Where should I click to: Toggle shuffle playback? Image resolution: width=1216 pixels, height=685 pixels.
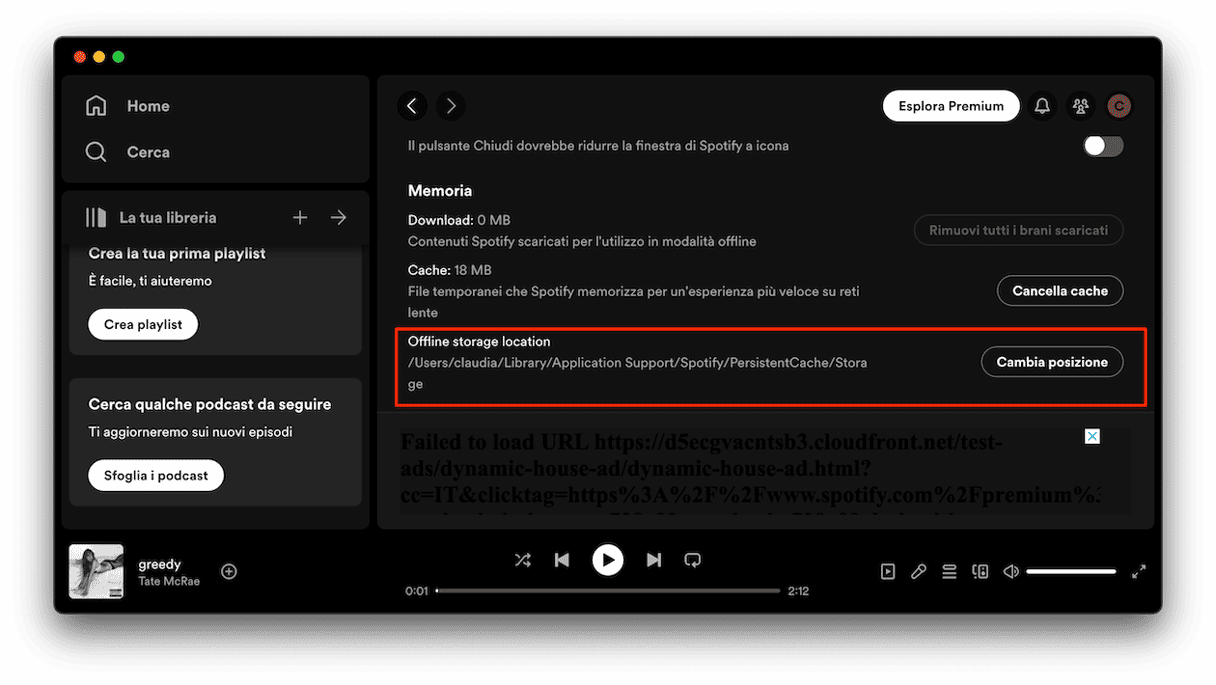point(522,560)
